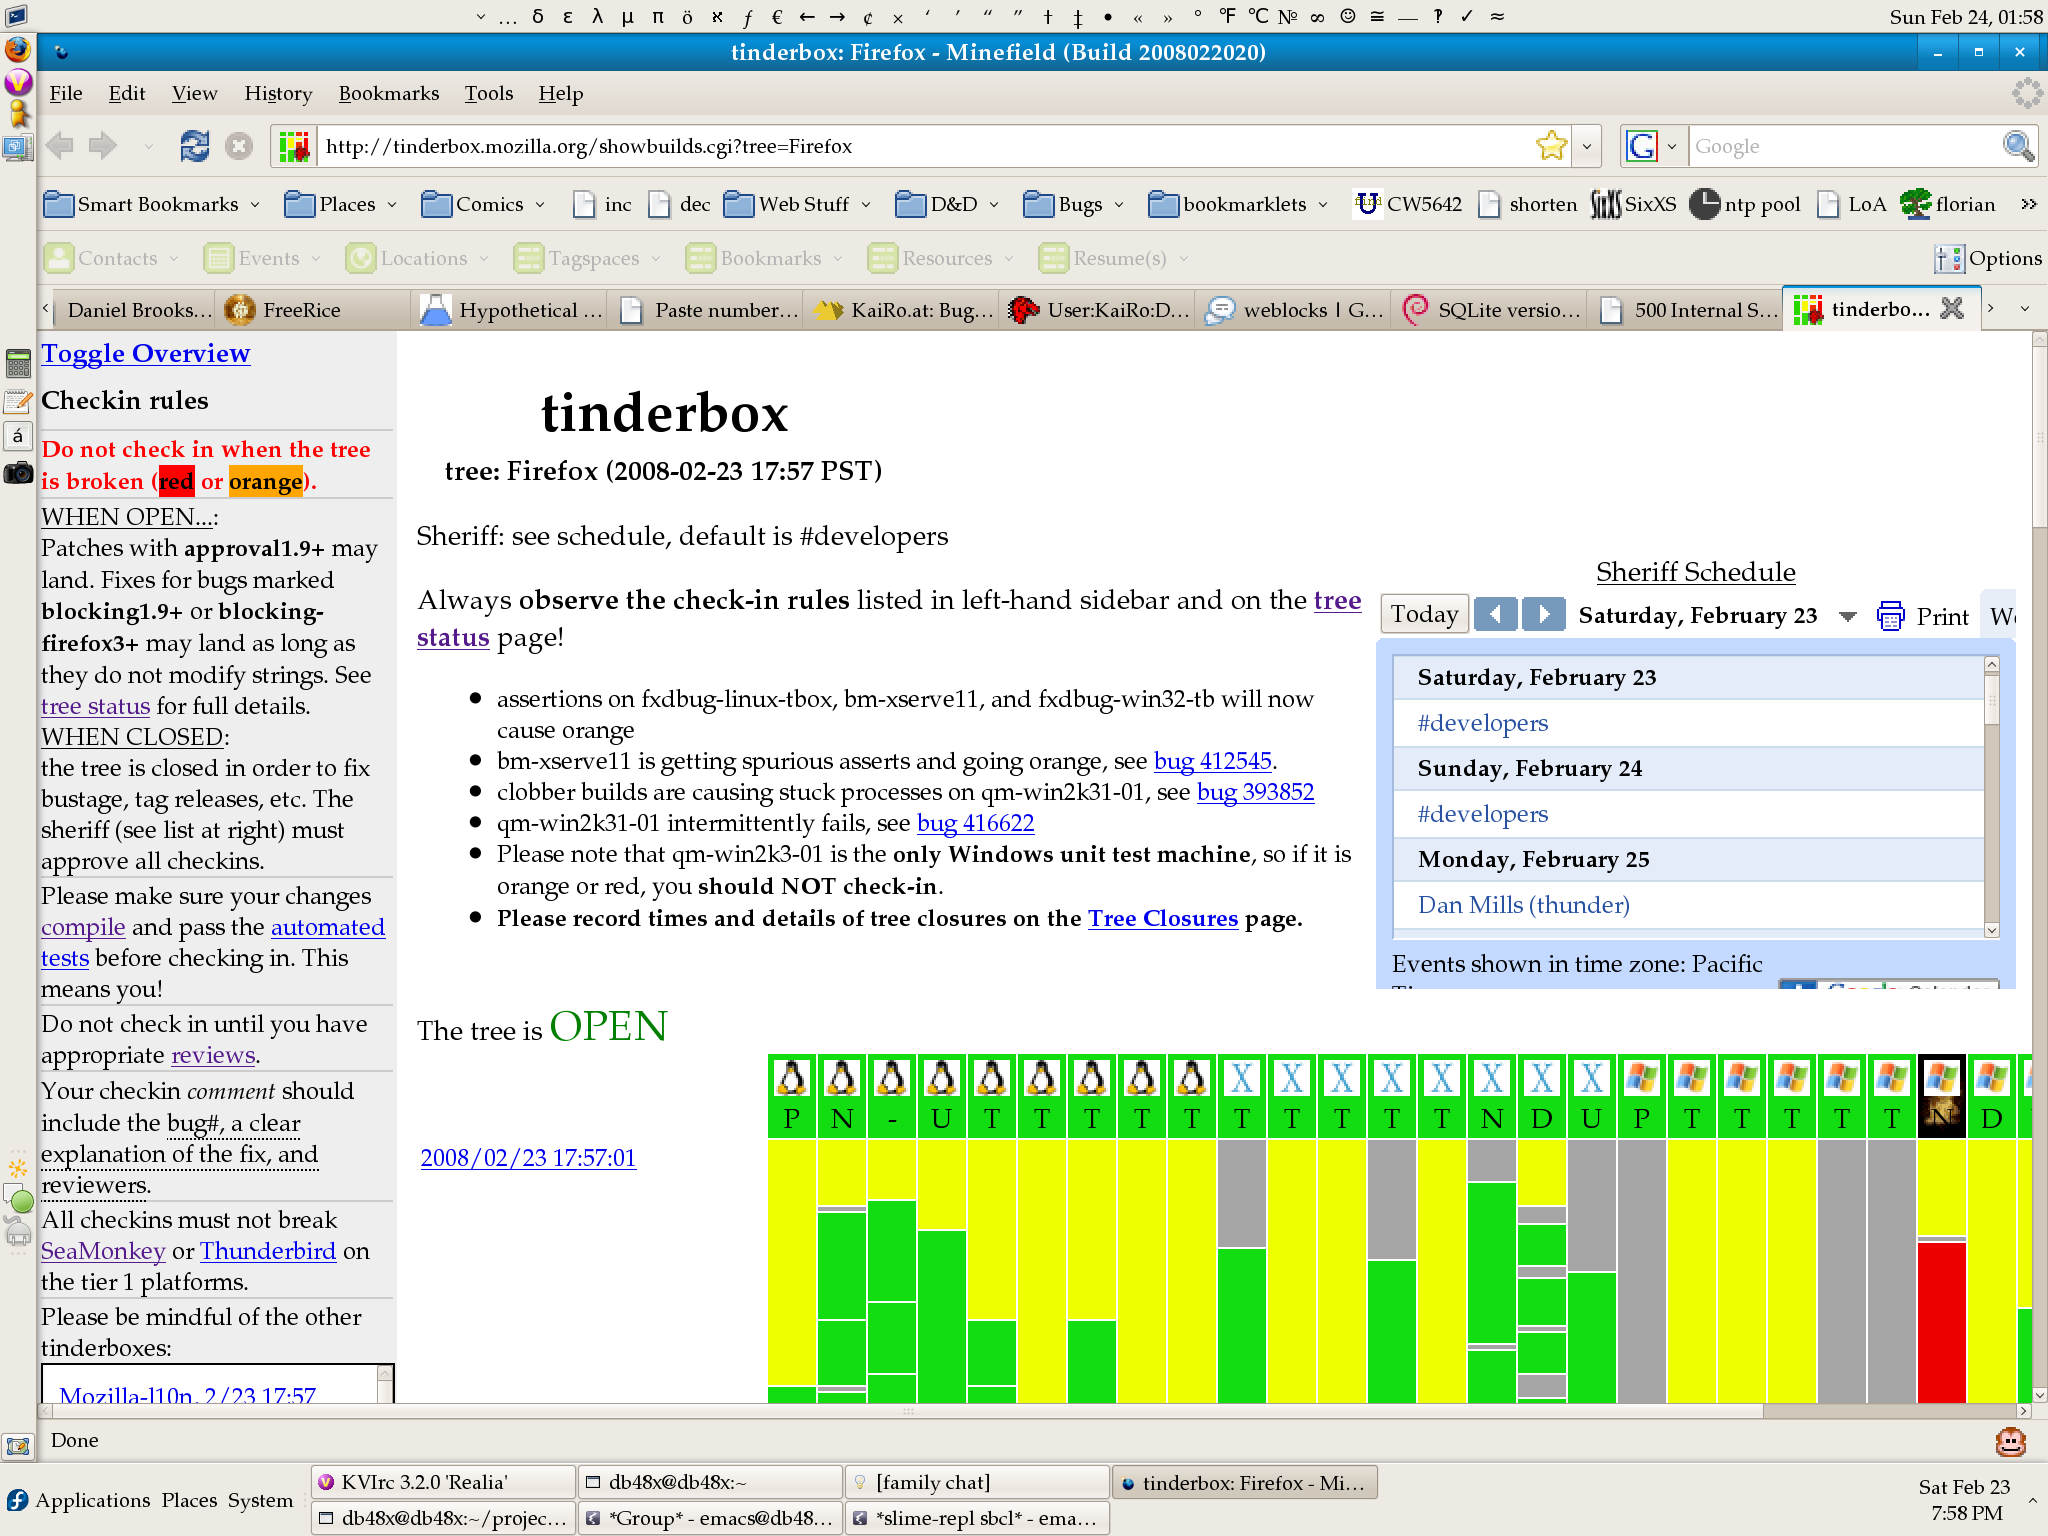Click the Sheriff Schedule calendar scrollbar
The width and height of the screenshot is (2048, 1536).
point(1991,797)
